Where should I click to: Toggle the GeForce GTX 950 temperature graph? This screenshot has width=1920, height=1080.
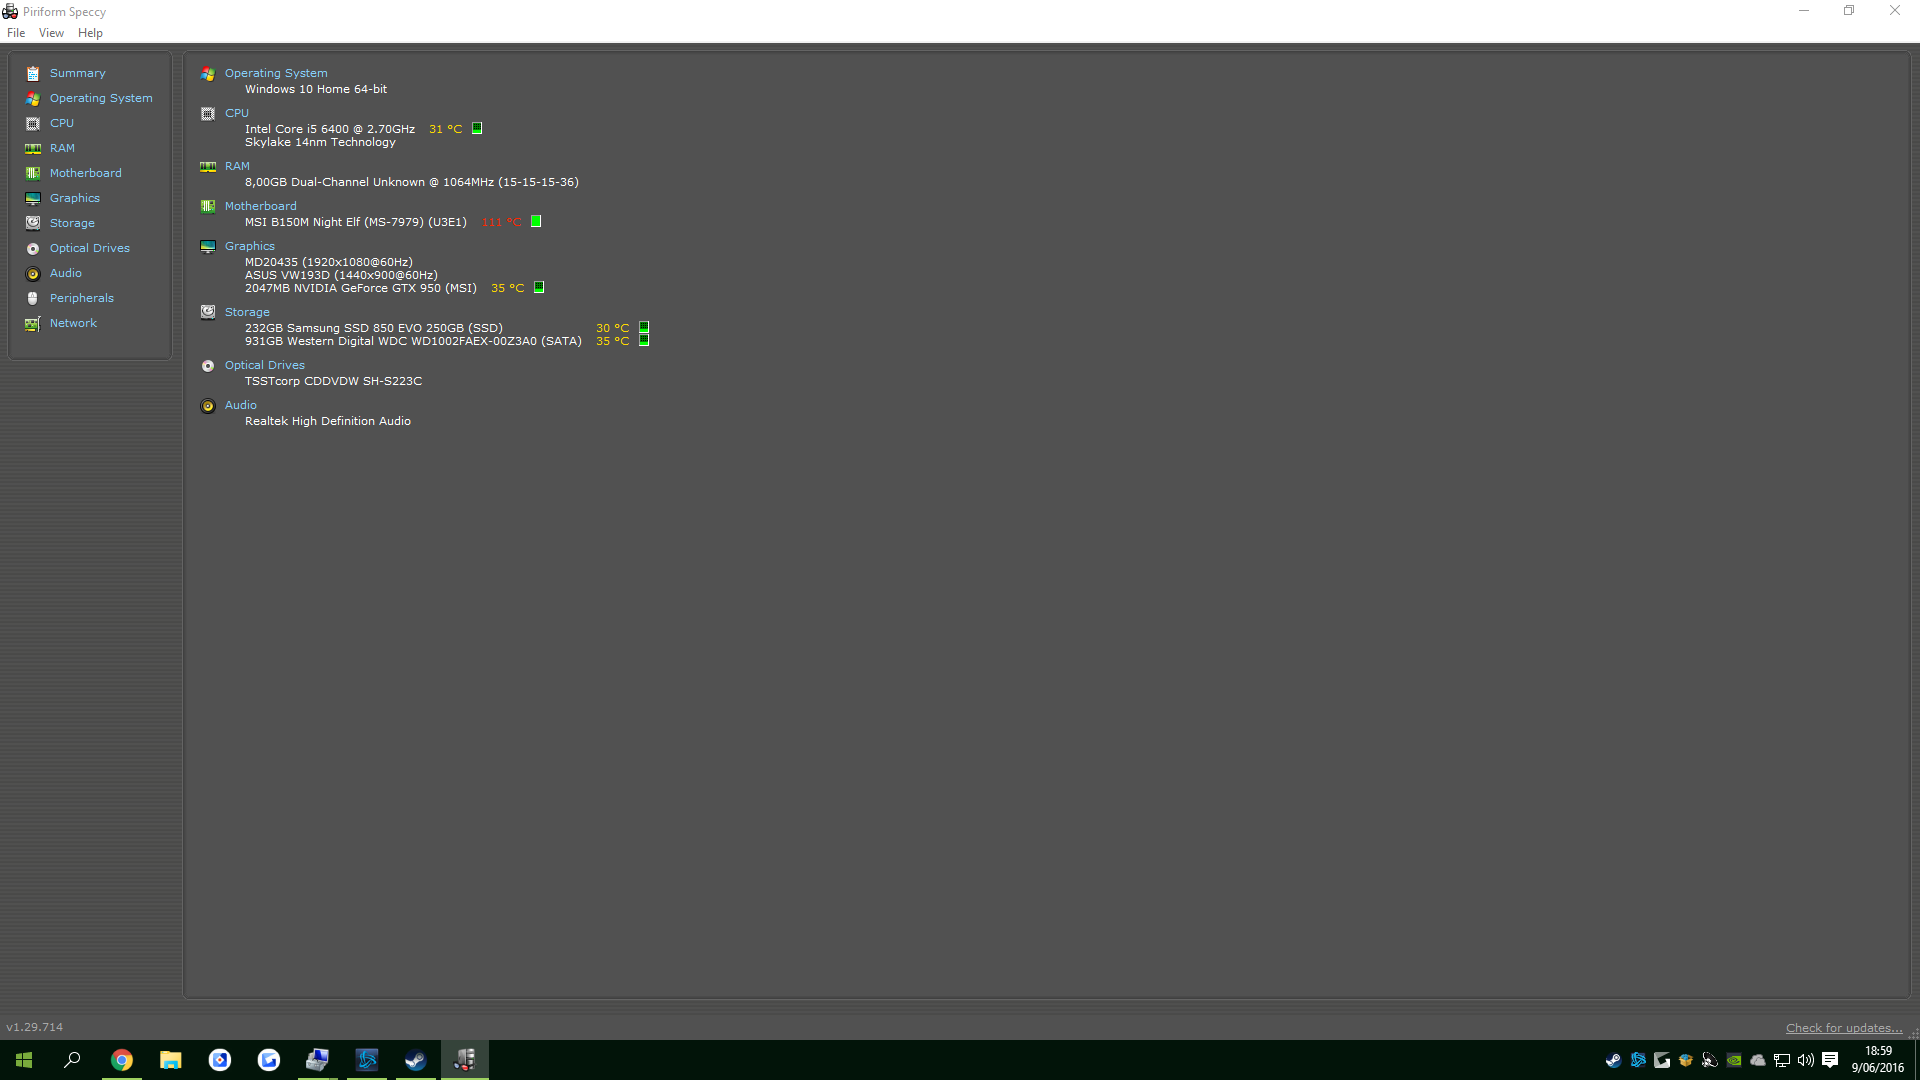click(x=539, y=287)
